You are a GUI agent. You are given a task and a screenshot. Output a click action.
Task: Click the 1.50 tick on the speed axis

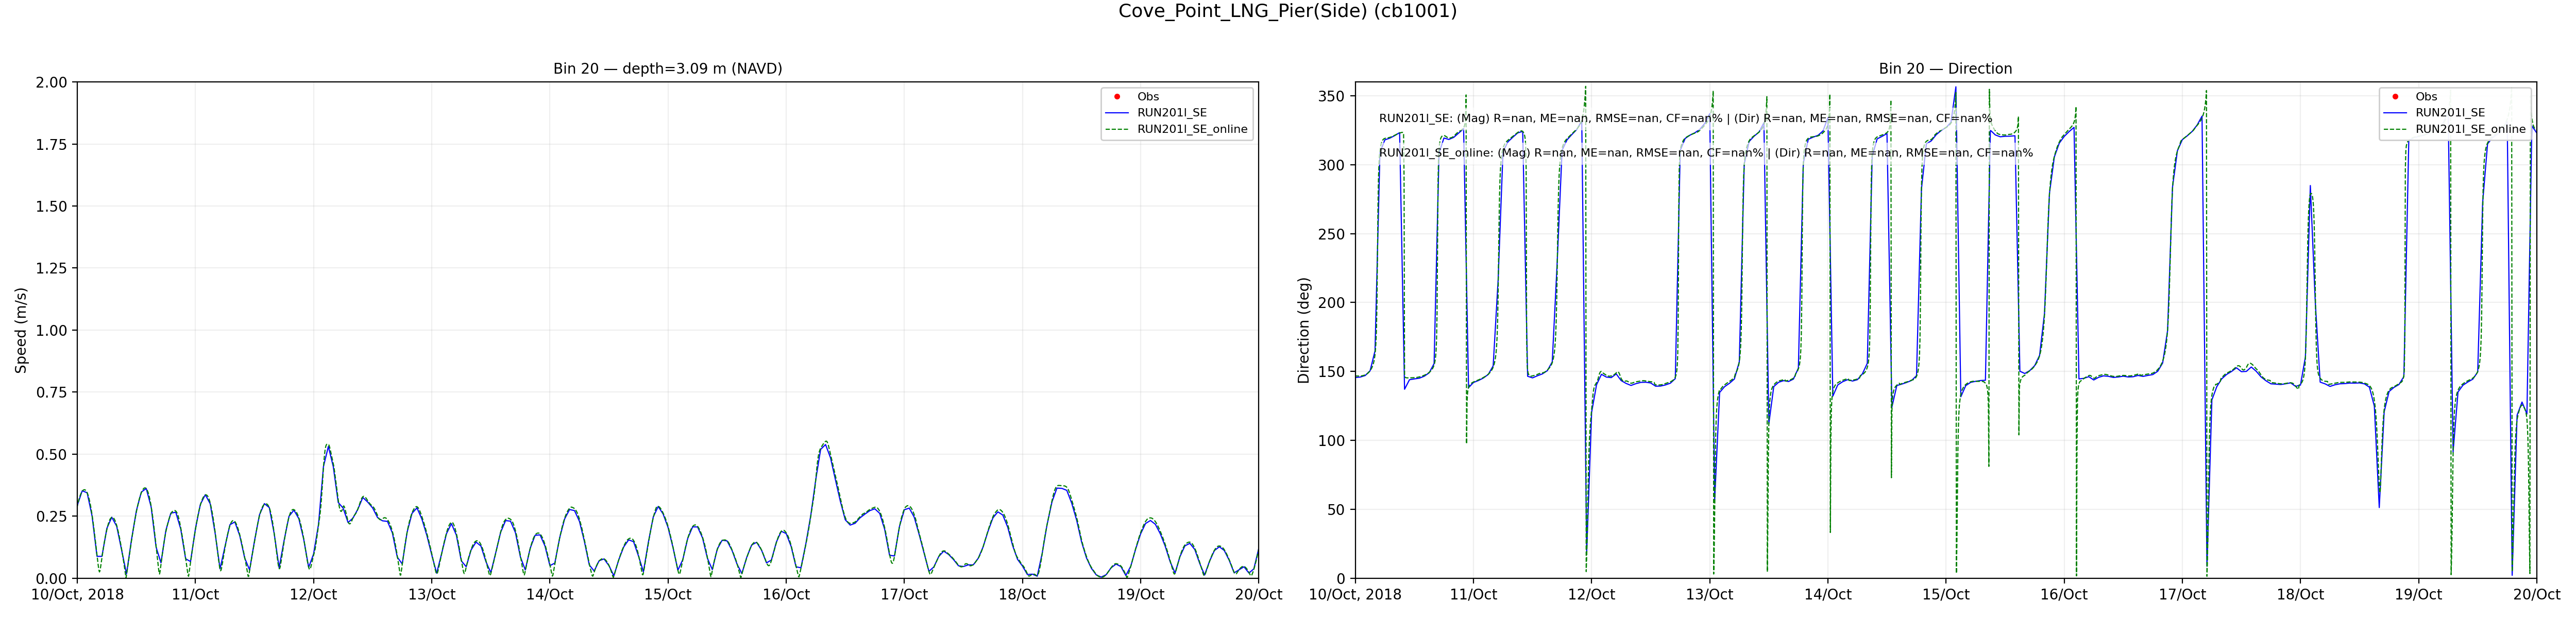pos(51,206)
